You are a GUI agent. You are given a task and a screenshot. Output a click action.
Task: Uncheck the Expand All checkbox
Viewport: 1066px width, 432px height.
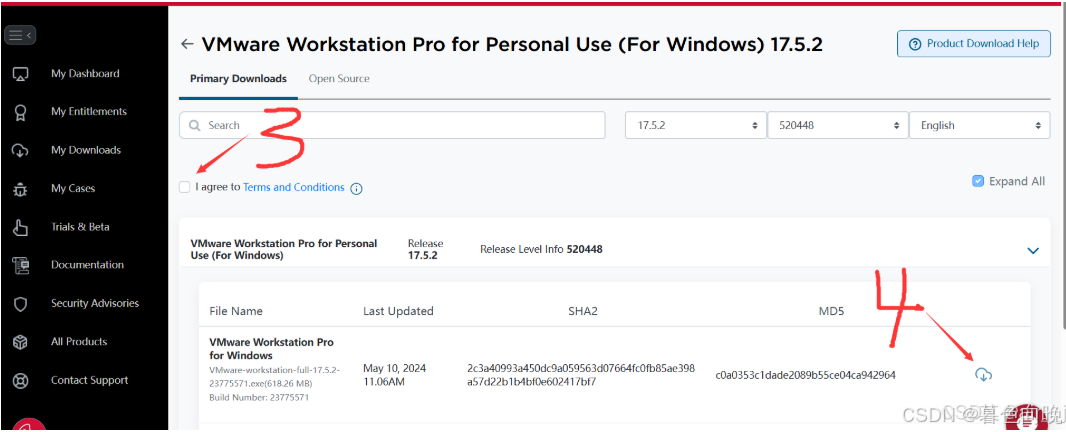tap(978, 181)
